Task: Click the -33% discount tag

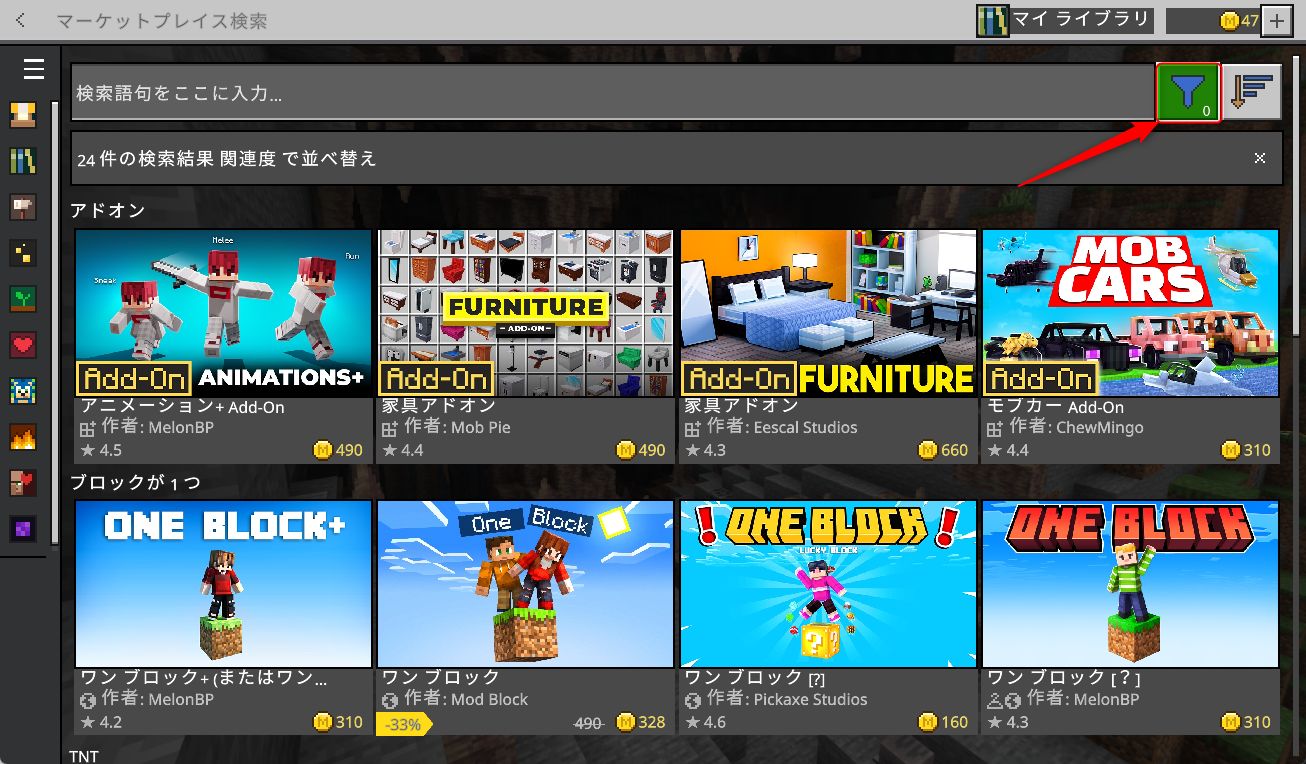Action: tap(403, 723)
